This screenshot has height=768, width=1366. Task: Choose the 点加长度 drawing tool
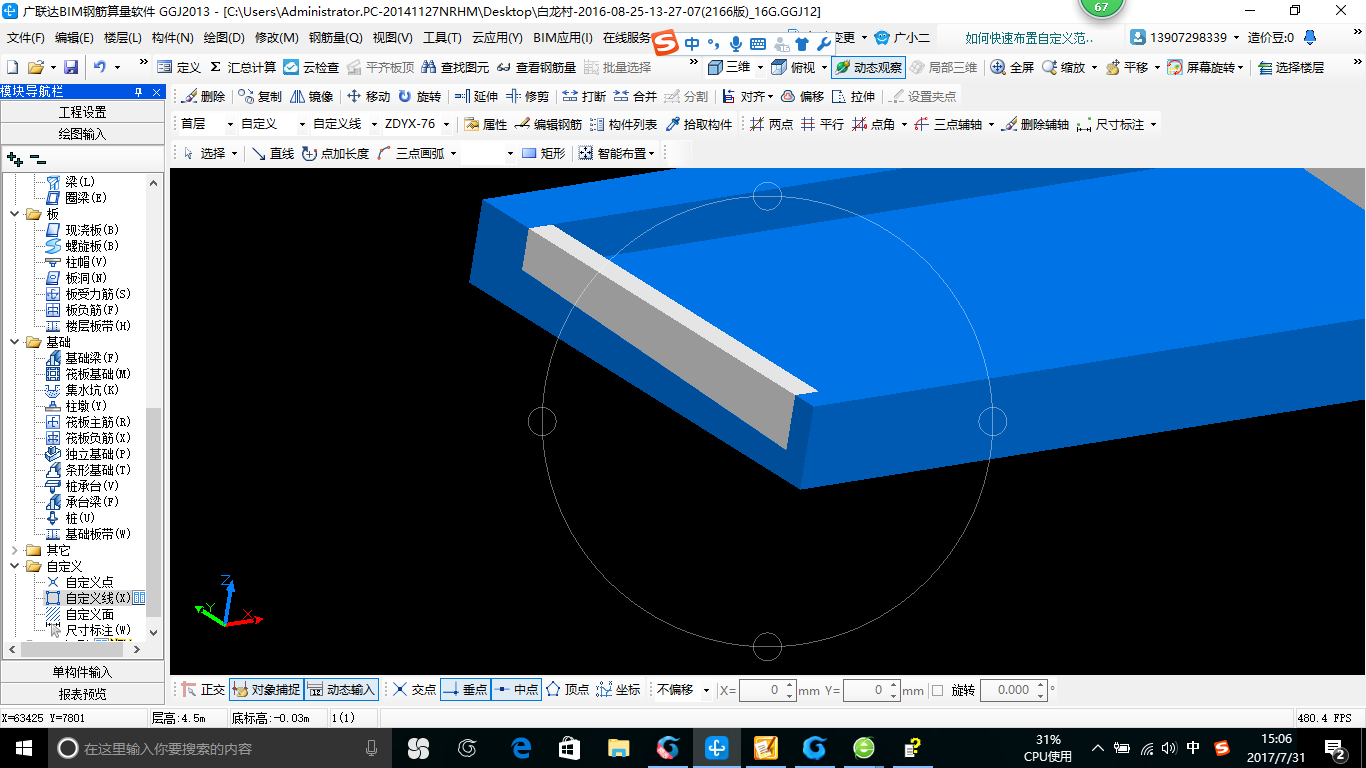coord(334,153)
